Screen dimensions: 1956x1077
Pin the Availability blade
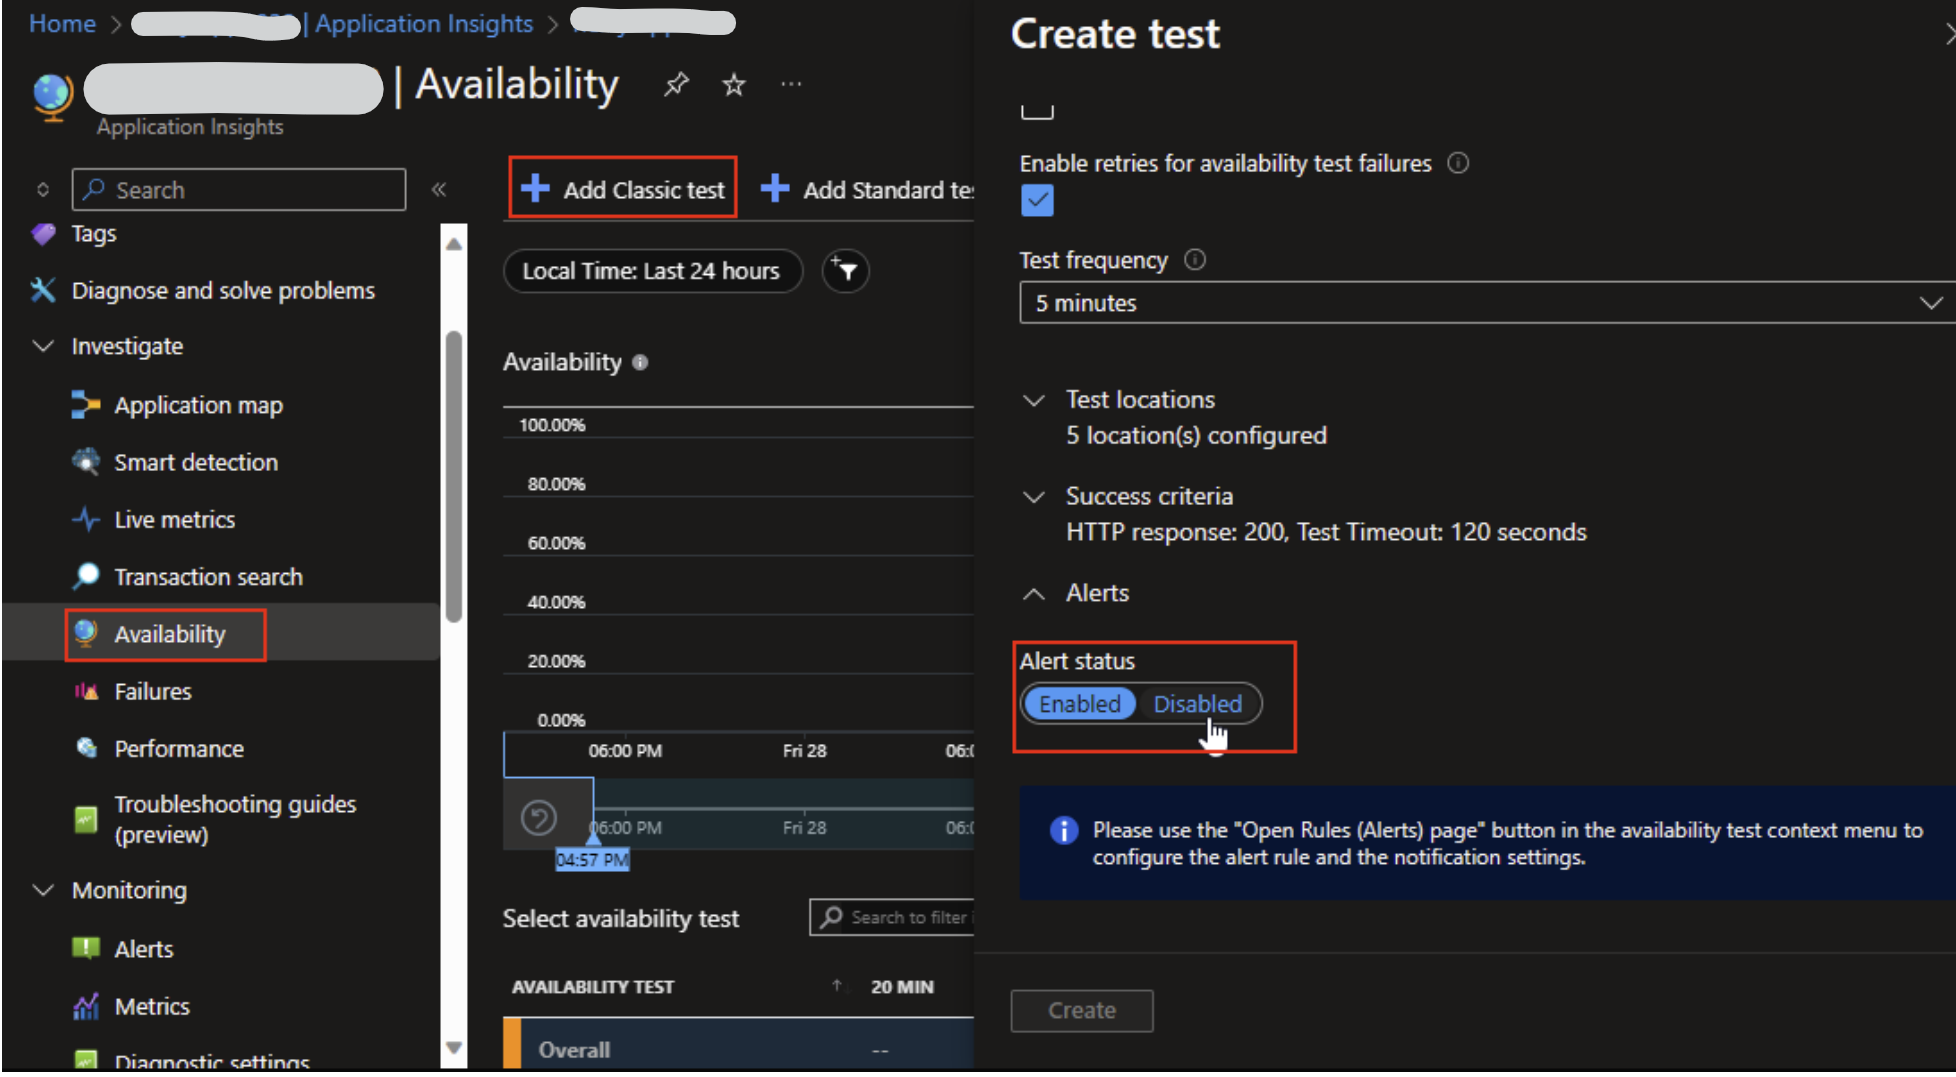pos(677,85)
